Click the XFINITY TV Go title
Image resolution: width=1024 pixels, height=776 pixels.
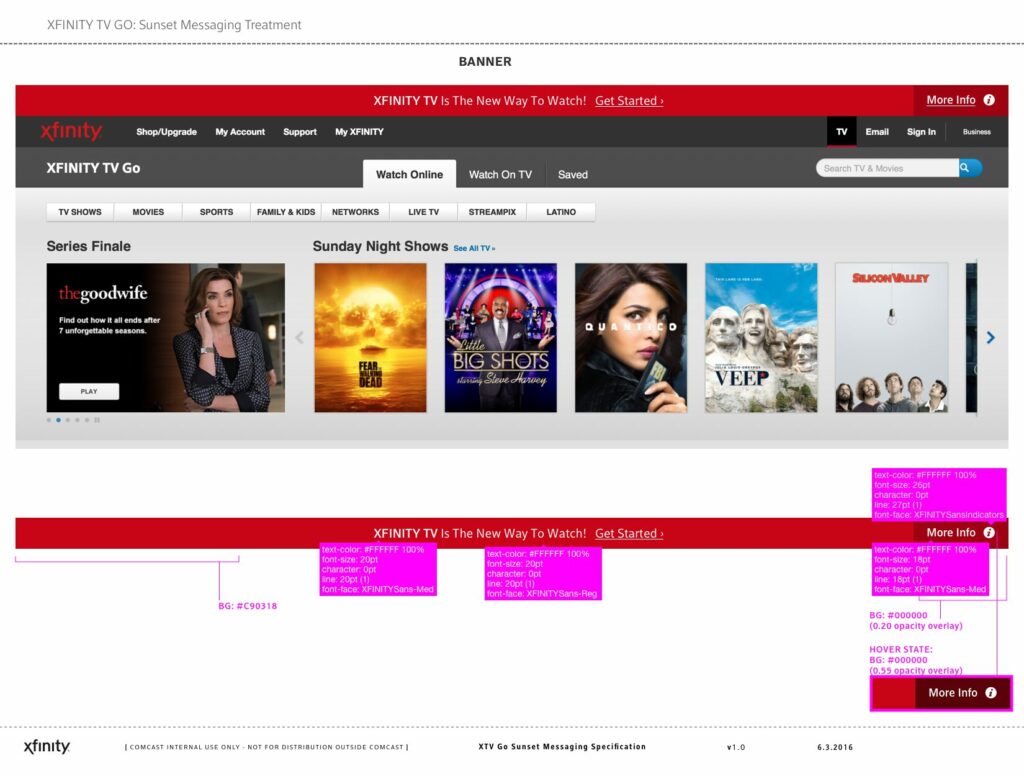93,168
